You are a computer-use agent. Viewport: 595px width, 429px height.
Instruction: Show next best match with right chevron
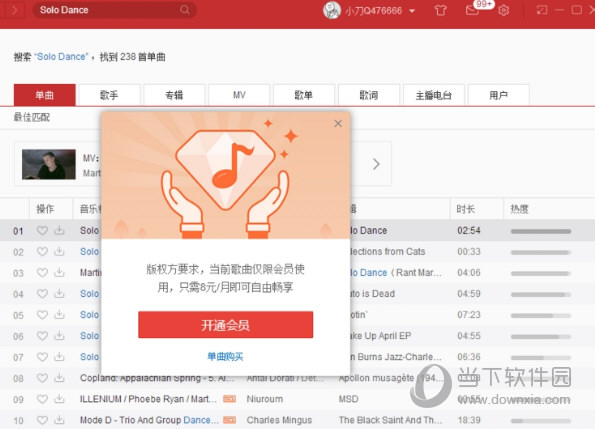click(376, 164)
